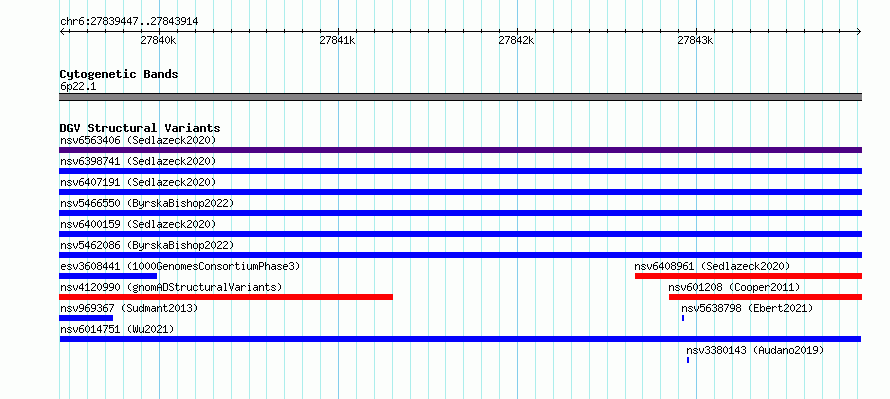The image size is (890, 399).
Task: Select the blue bar under nsv5462086
Action: [x=460, y=255]
